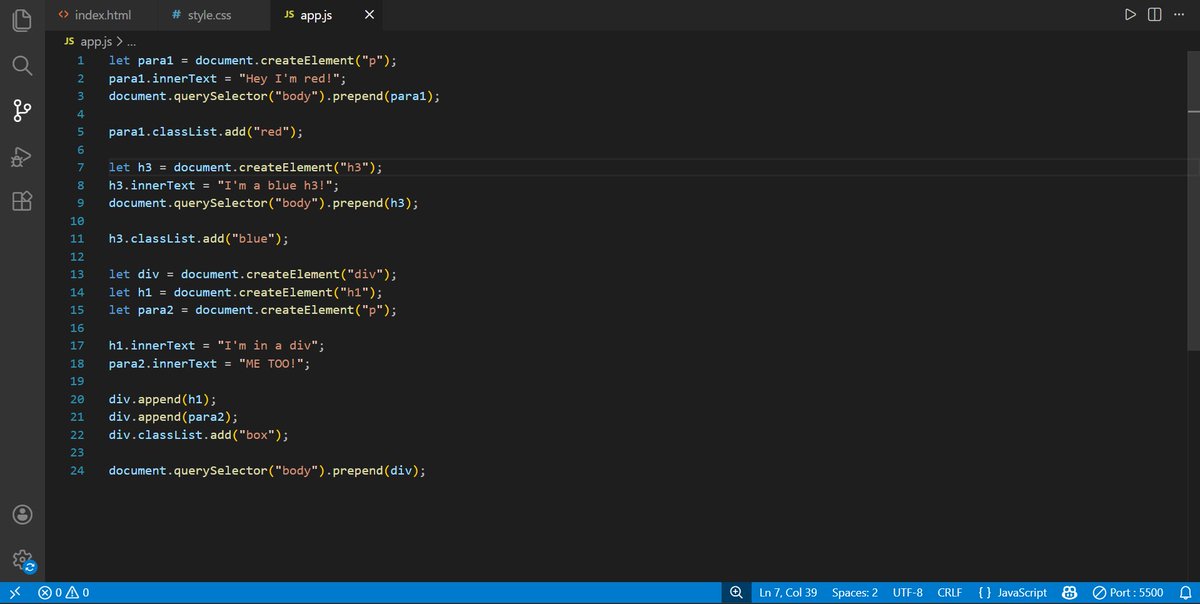Show errors and warnings in Problems panel

(x=64, y=593)
